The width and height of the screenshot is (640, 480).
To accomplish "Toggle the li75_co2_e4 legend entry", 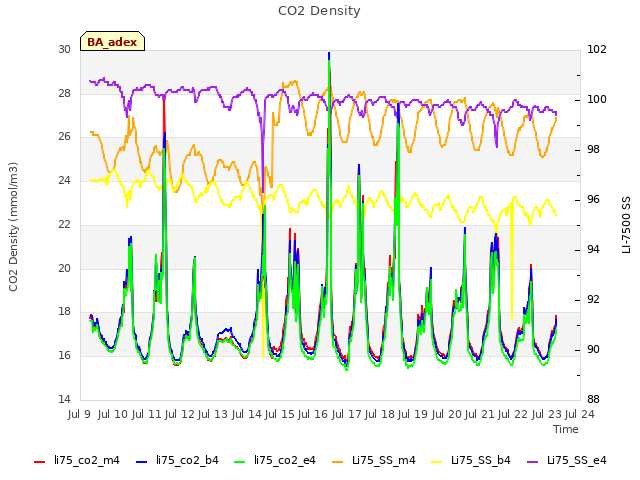I will click(x=275, y=461).
